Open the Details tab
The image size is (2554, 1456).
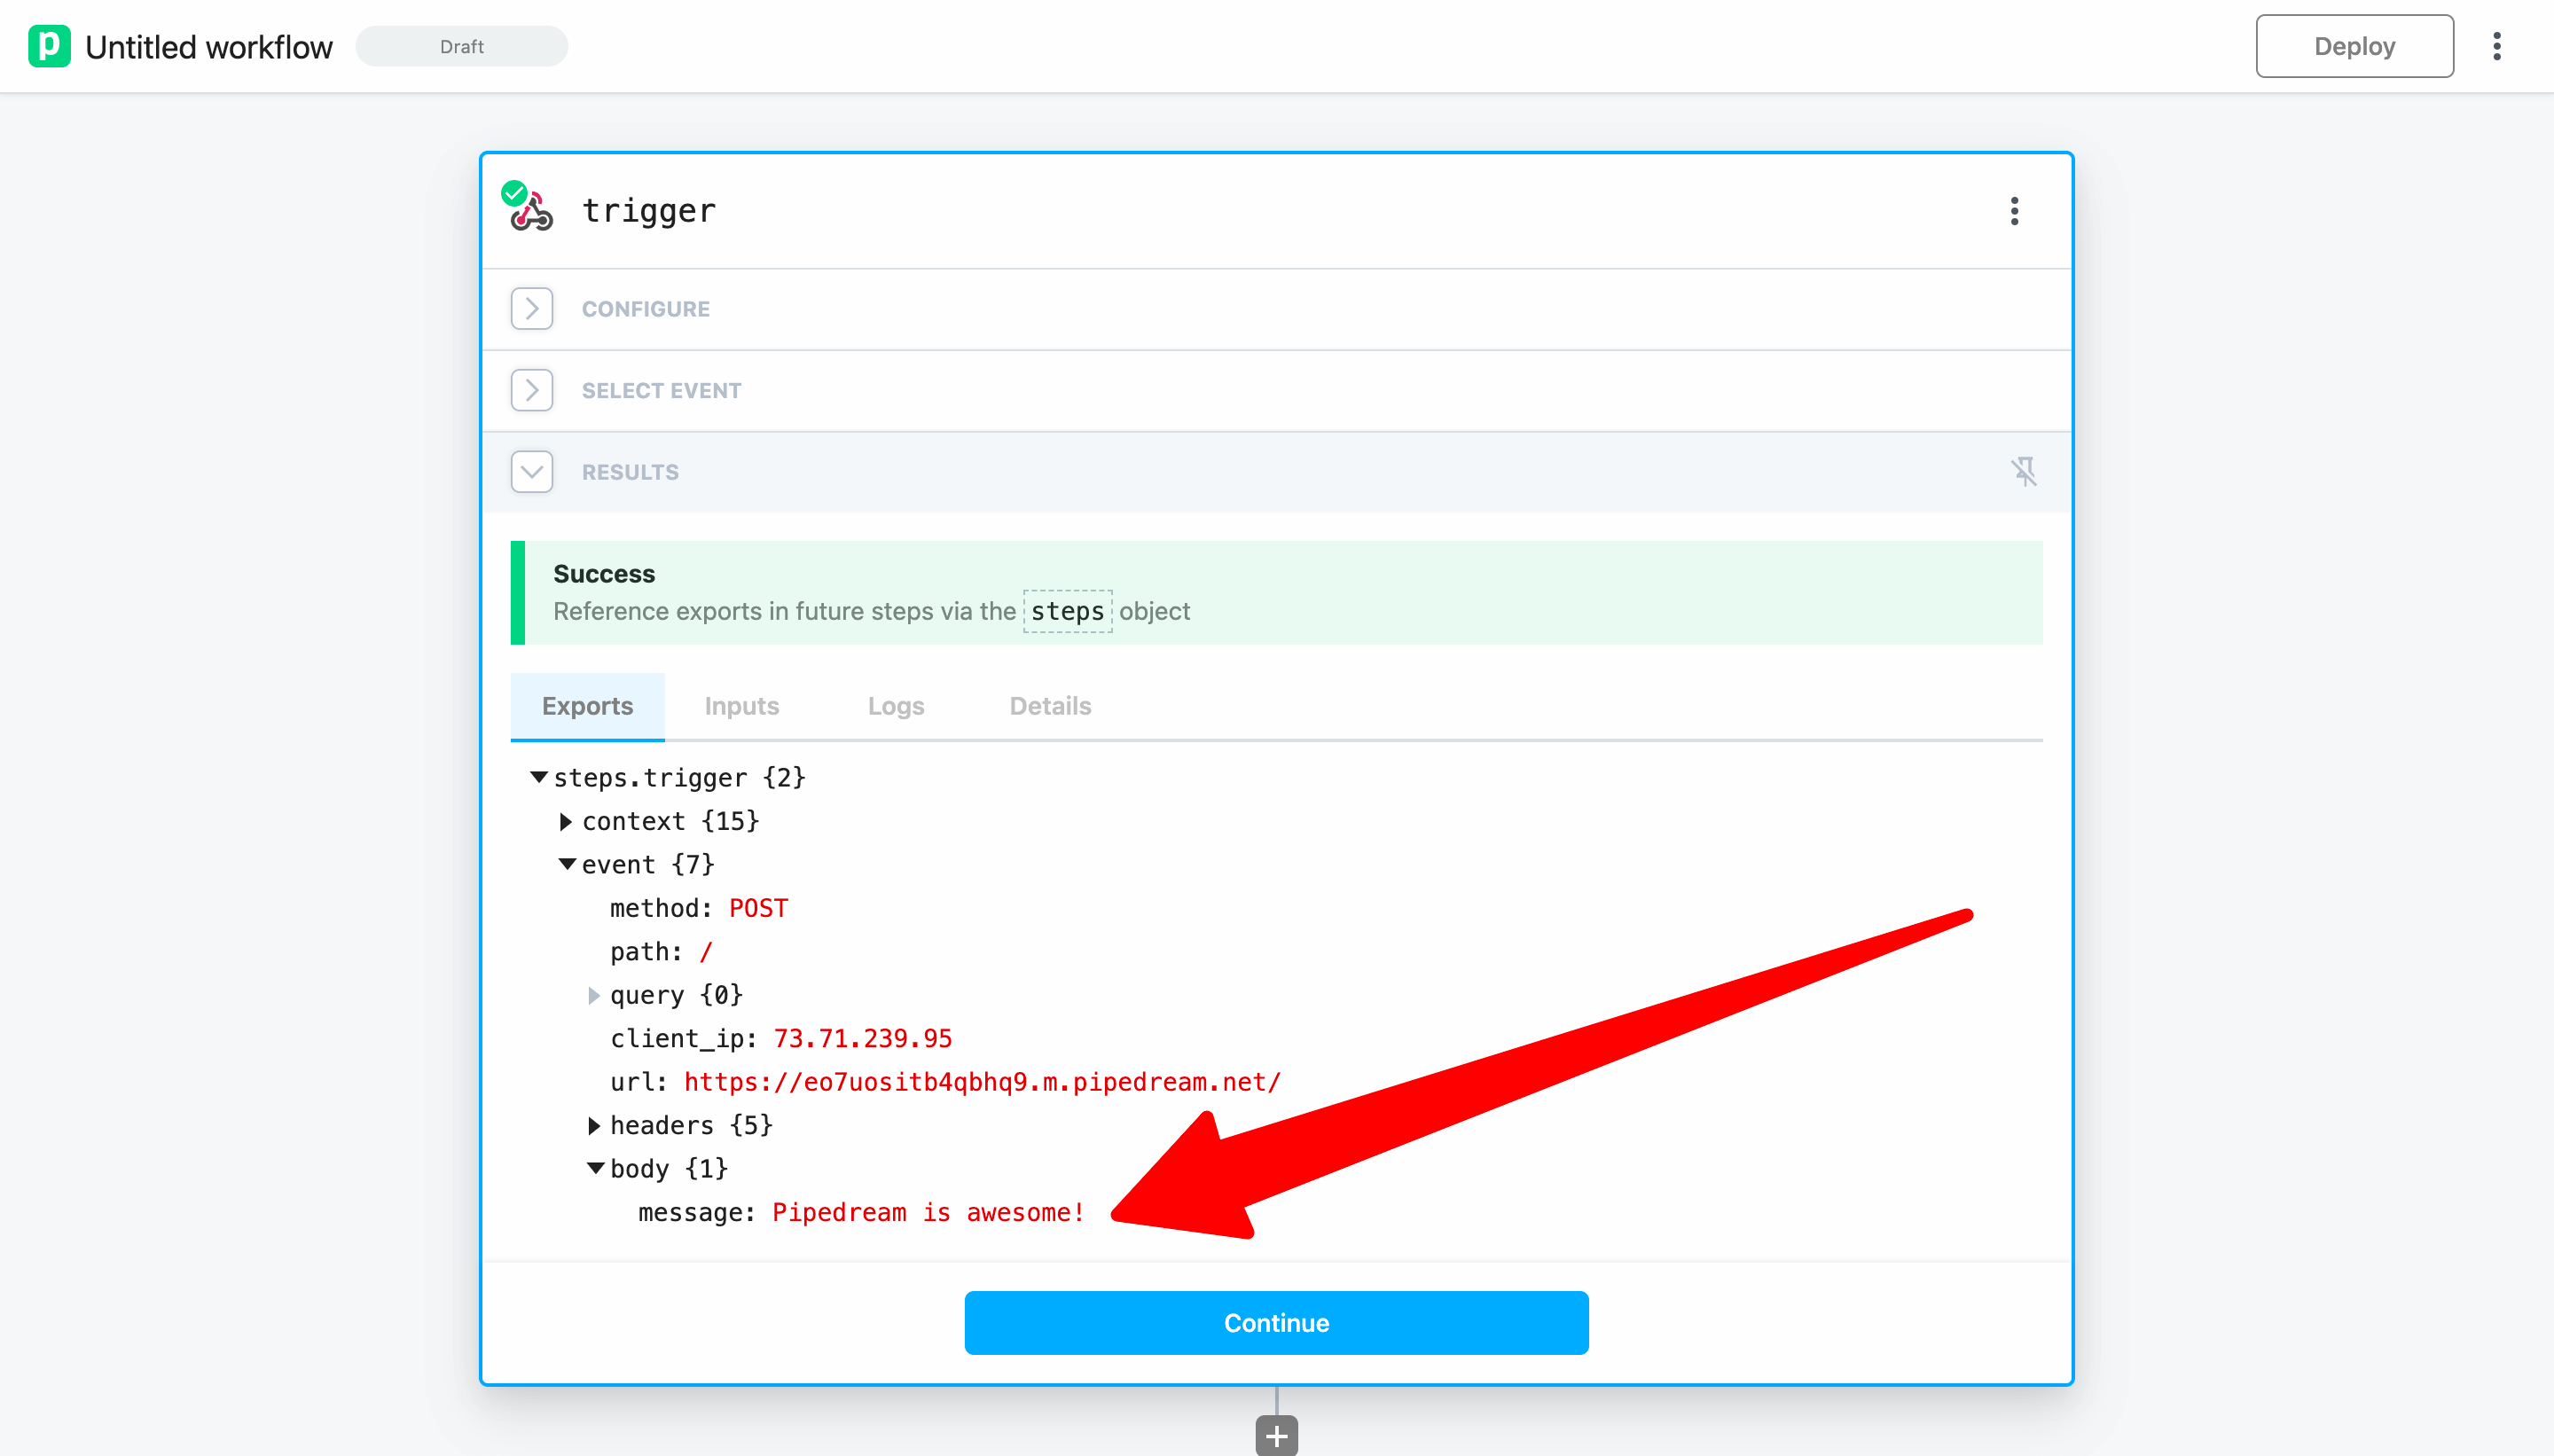pyautogui.click(x=1049, y=706)
